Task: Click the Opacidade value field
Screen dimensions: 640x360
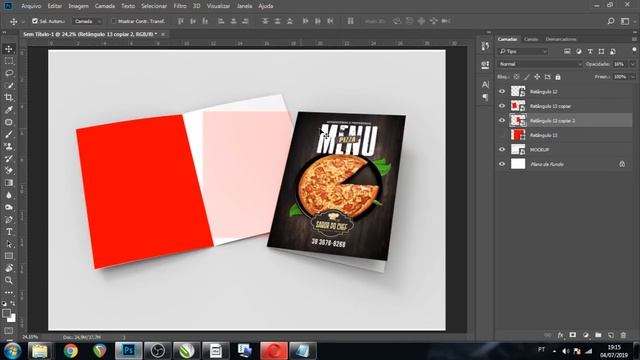Action: tap(620, 64)
